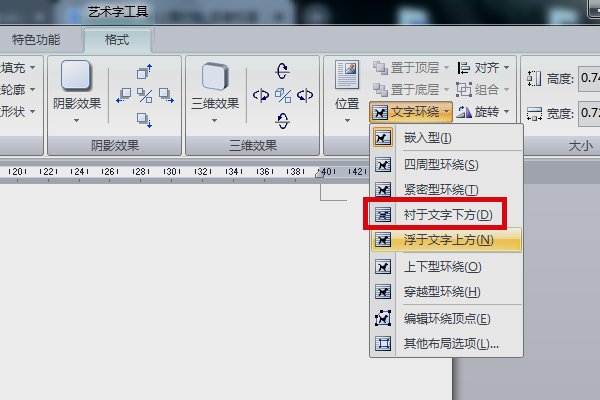Nudge shadow left icon

[x=124, y=95]
